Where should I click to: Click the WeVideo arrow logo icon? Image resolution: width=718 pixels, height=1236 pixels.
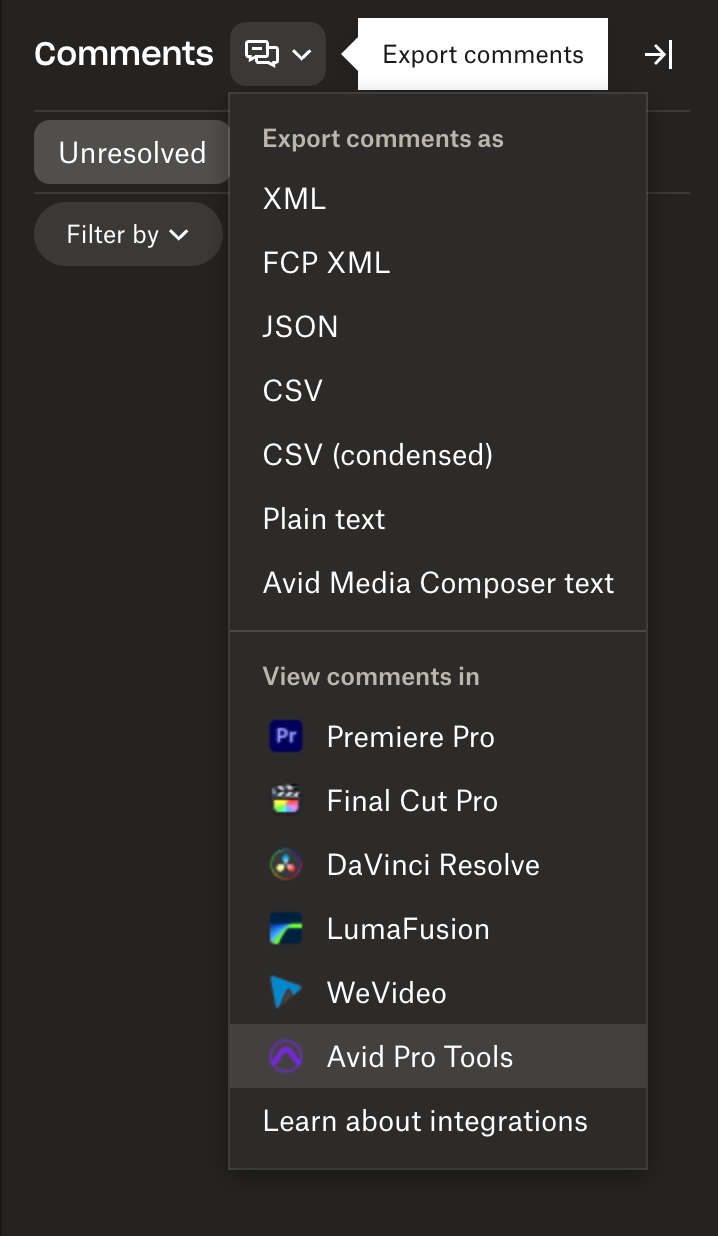286,993
